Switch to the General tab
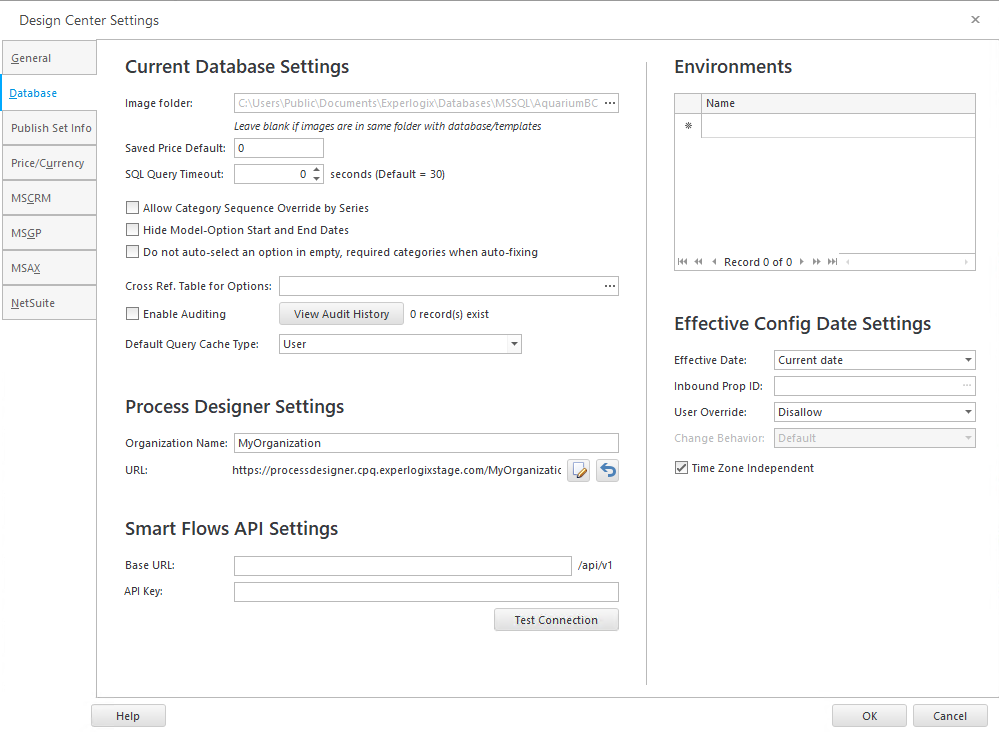The height and width of the screenshot is (732, 999). (49, 58)
